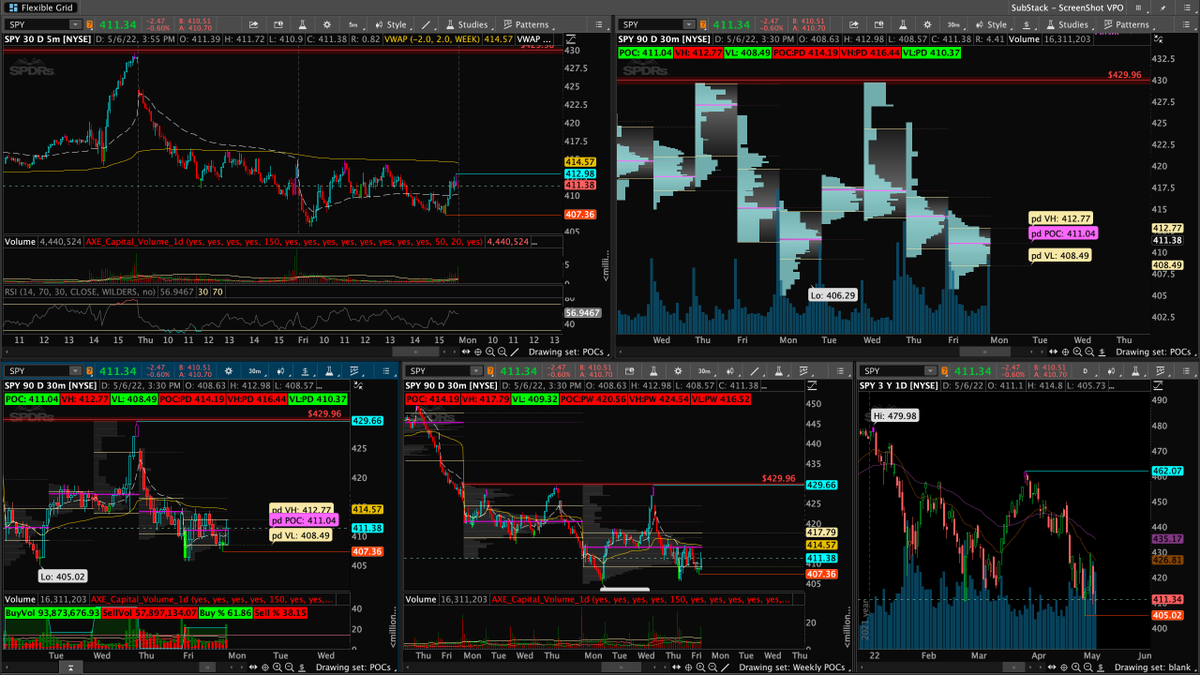Open share menu in SPY 5m chart toolbar
This screenshot has width=1200, height=675.
(253, 24)
